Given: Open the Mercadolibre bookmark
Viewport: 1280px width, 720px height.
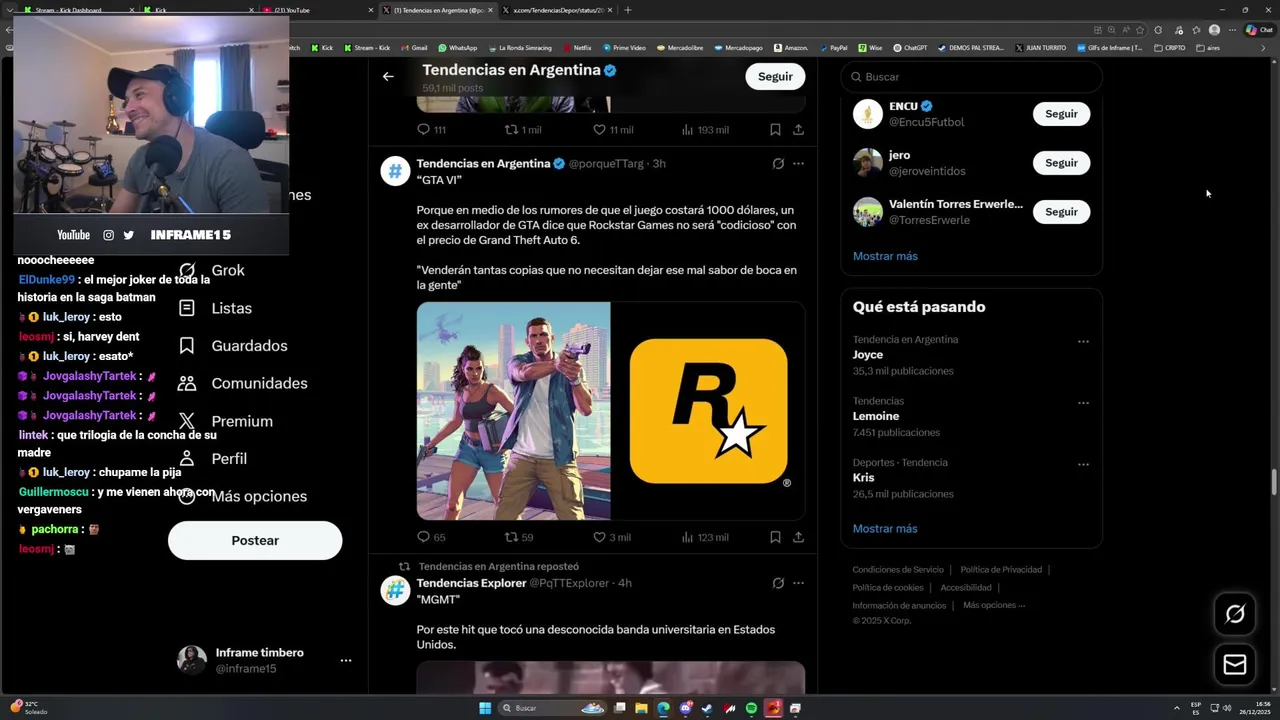Looking at the screenshot, I should 679,47.
